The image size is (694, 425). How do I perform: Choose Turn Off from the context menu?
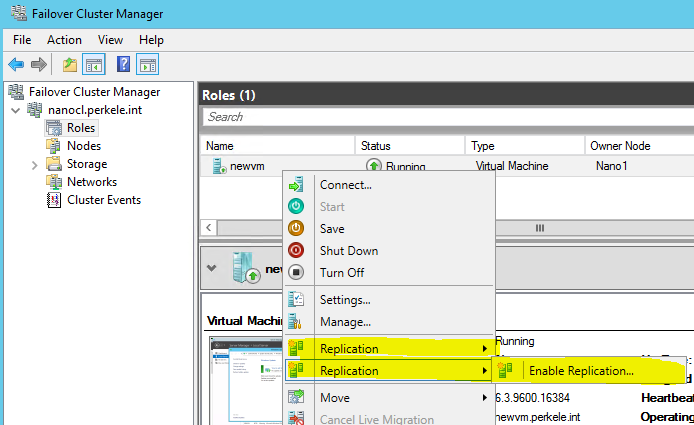click(x=389, y=272)
